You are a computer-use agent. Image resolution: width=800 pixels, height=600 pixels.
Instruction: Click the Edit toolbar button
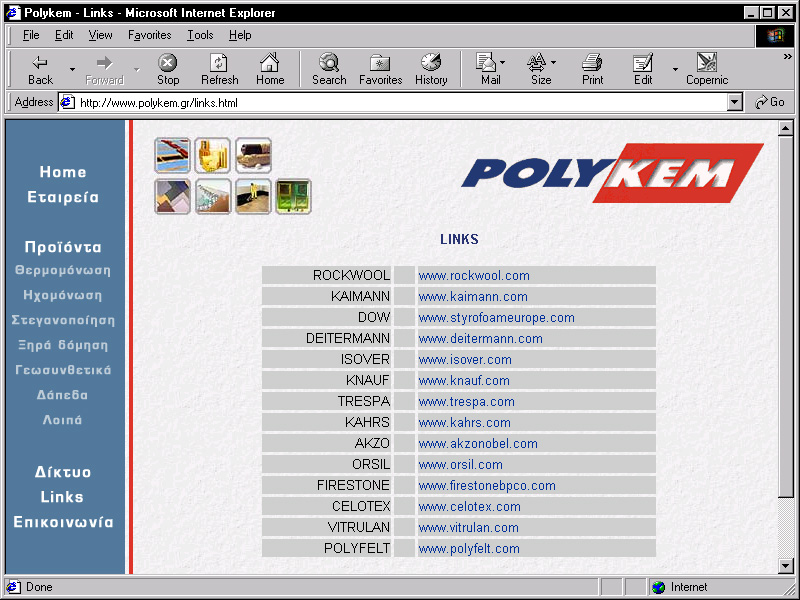coord(643,69)
